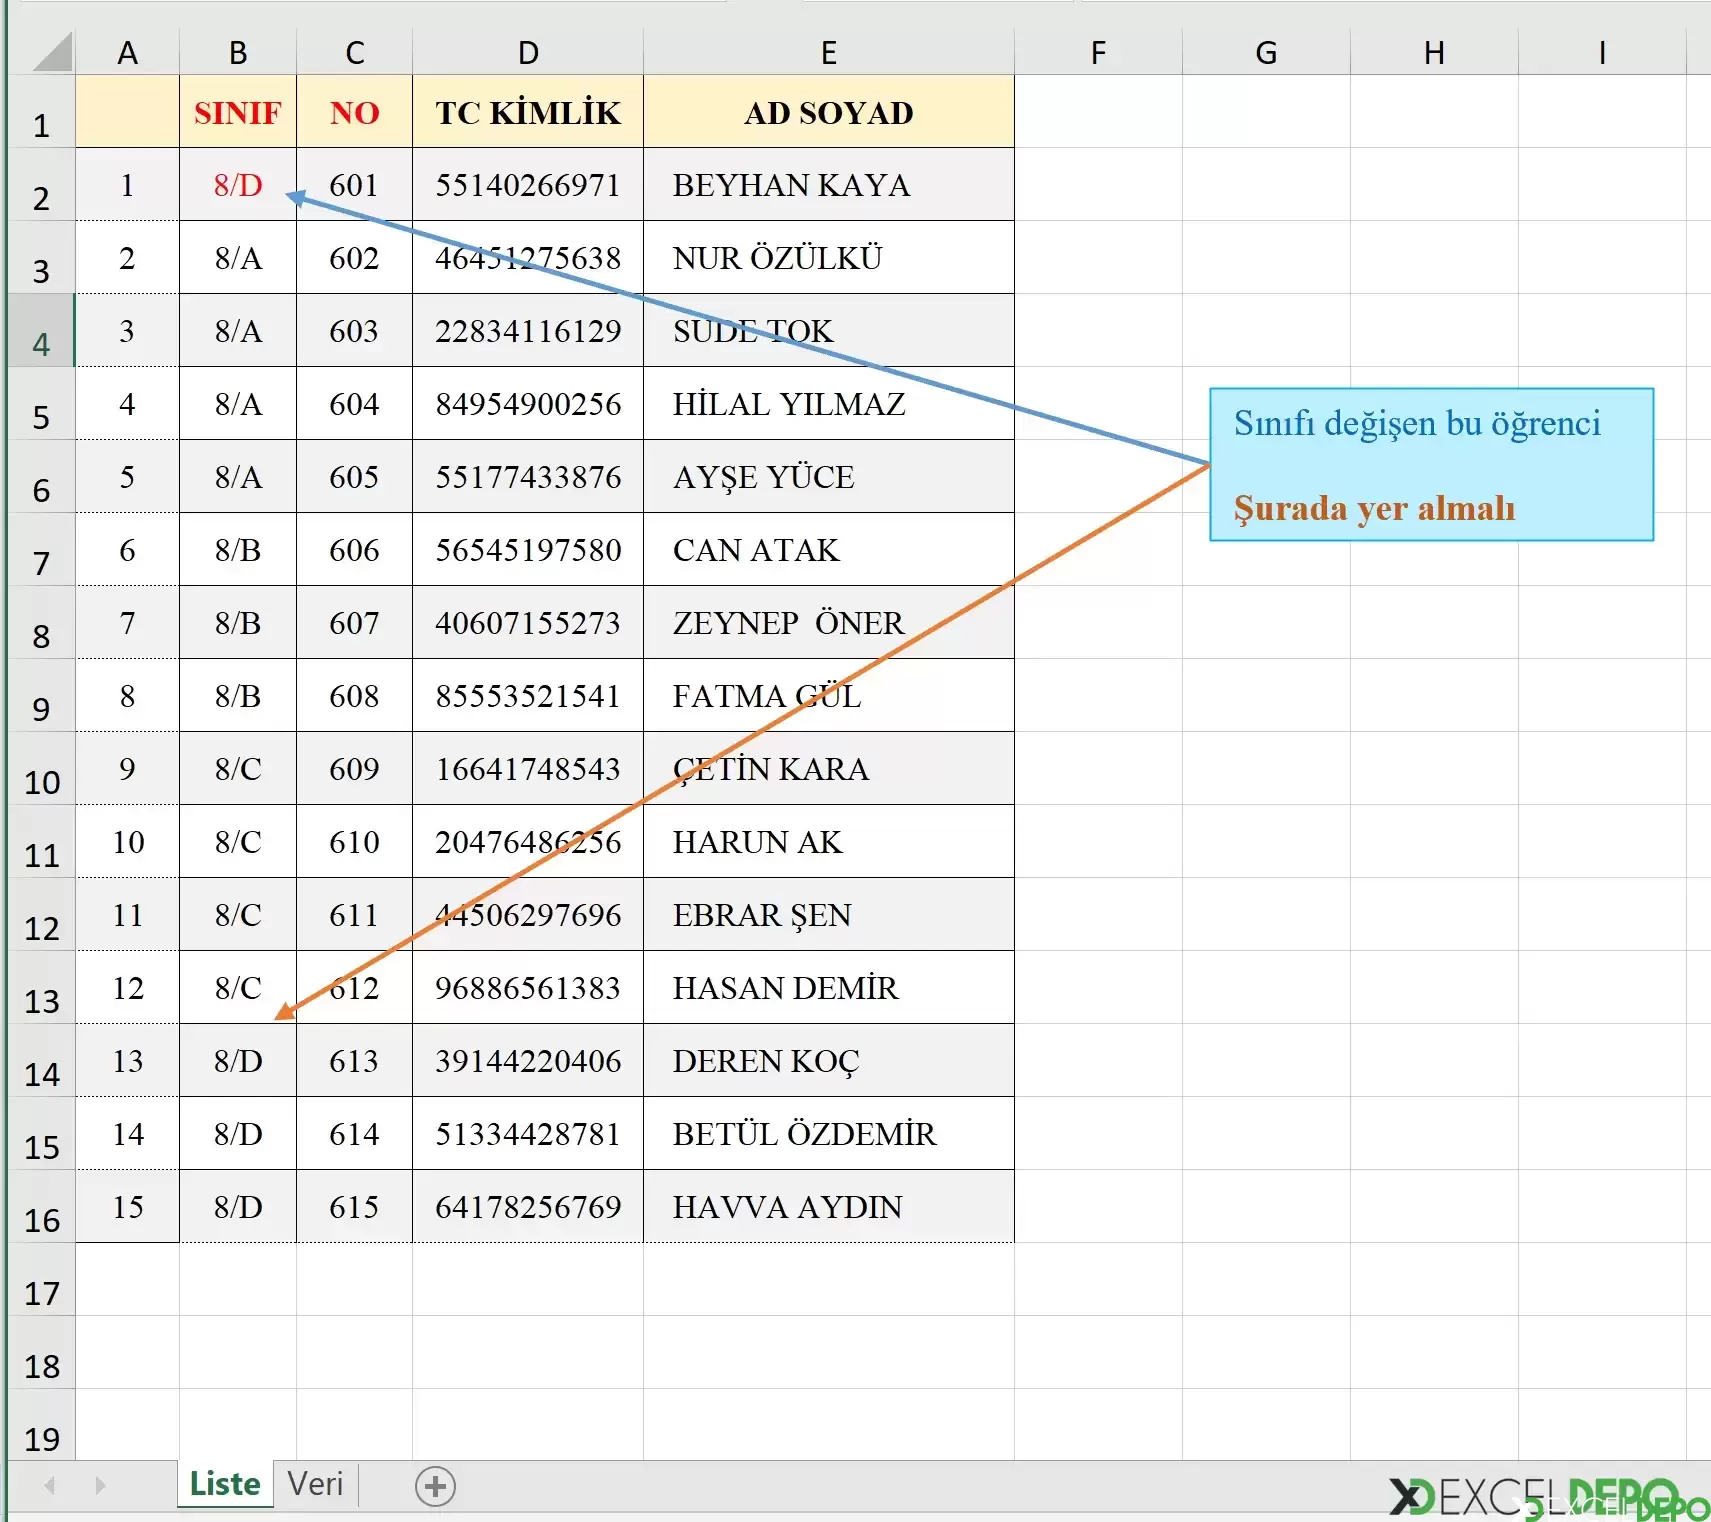Select column F header
The image size is (1711, 1522).
1098,52
